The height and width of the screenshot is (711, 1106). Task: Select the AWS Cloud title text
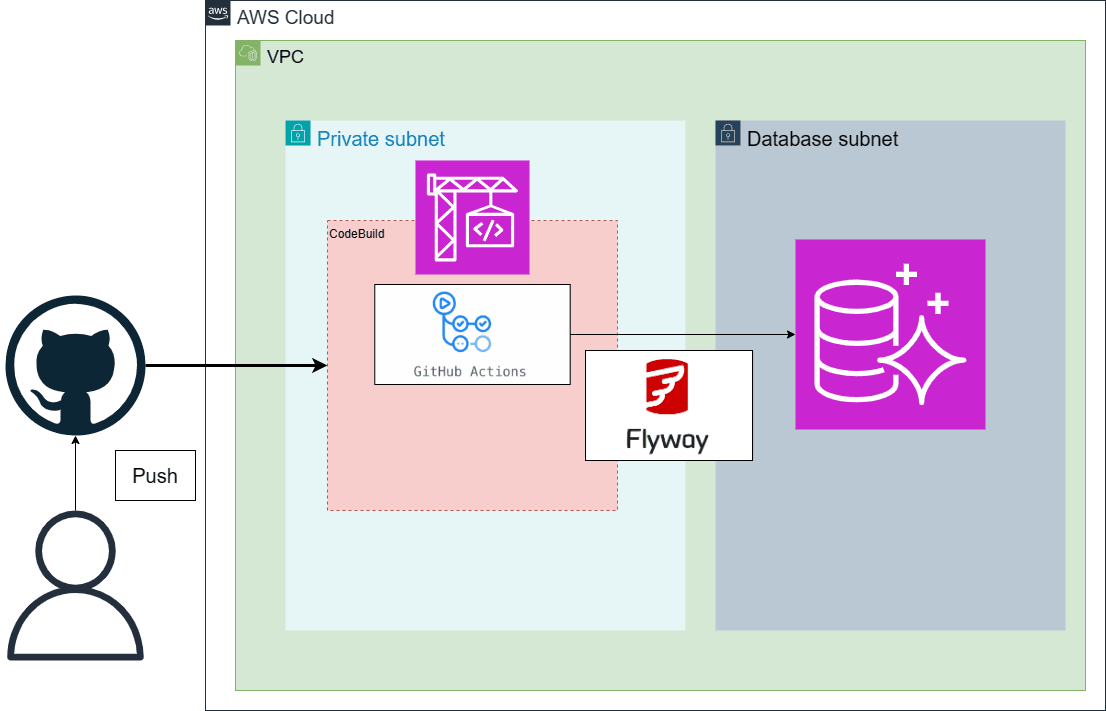(x=286, y=17)
